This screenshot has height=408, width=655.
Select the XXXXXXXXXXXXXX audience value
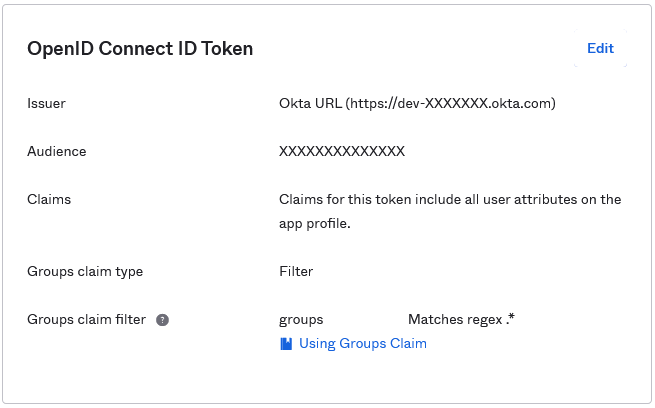[x=341, y=151]
